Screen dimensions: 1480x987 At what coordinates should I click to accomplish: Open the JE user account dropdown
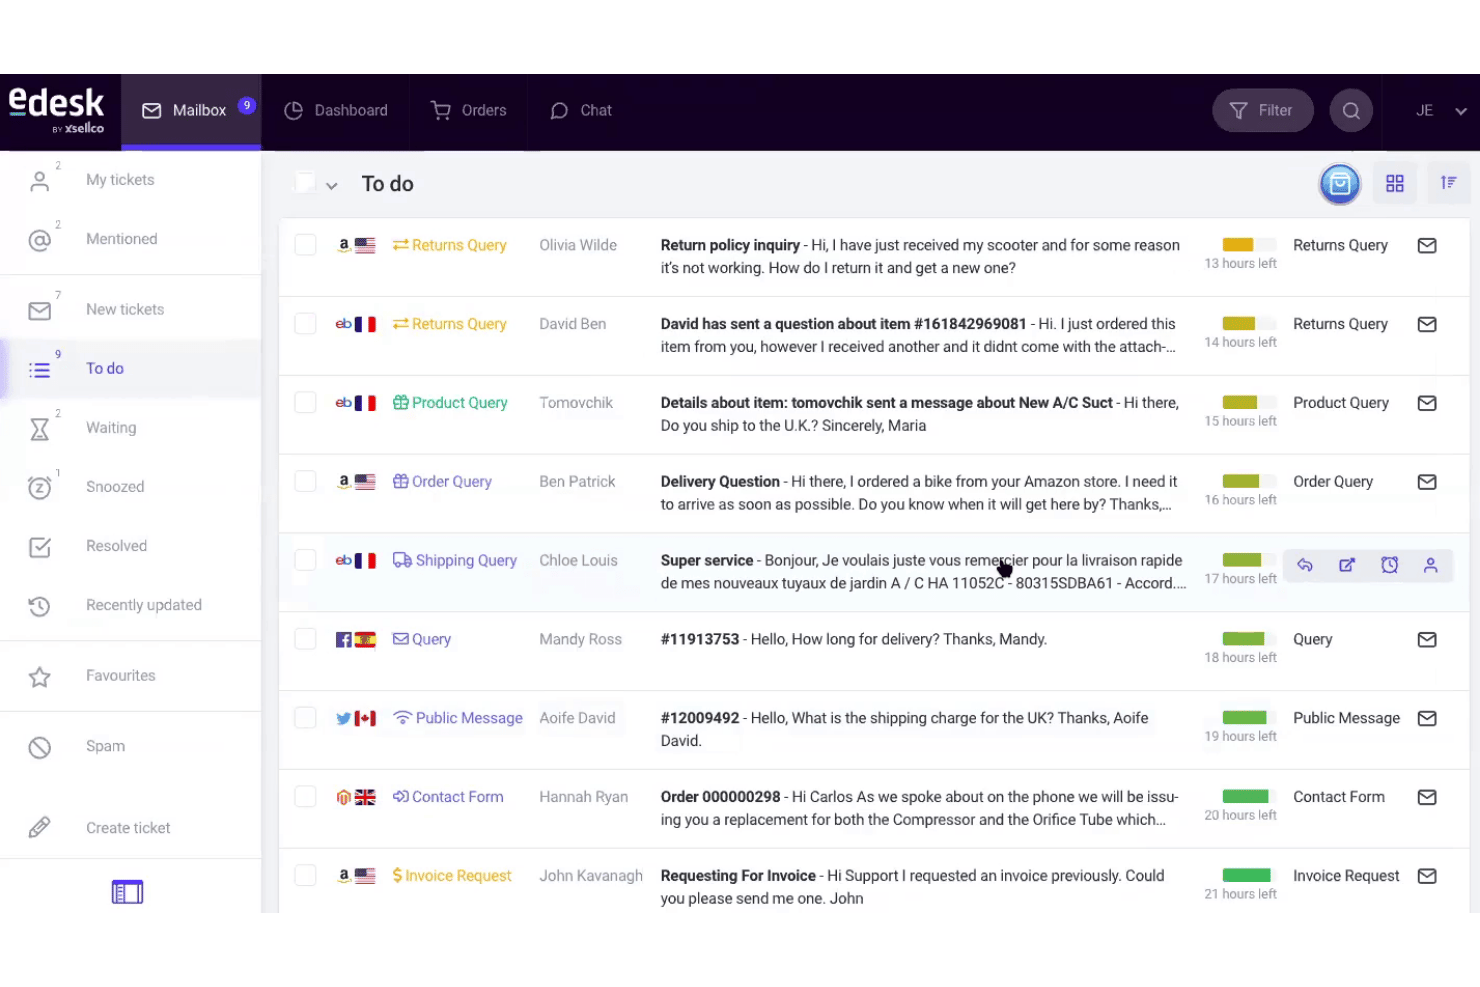tap(1441, 111)
